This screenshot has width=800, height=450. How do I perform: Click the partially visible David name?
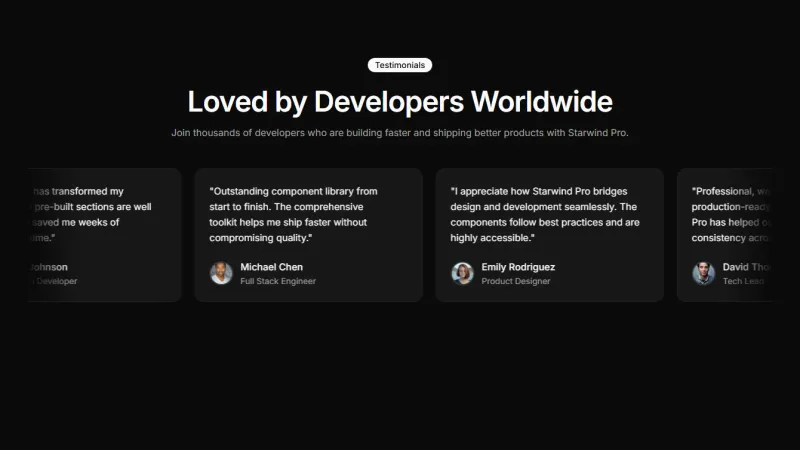pyautogui.click(x=746, y=267)
